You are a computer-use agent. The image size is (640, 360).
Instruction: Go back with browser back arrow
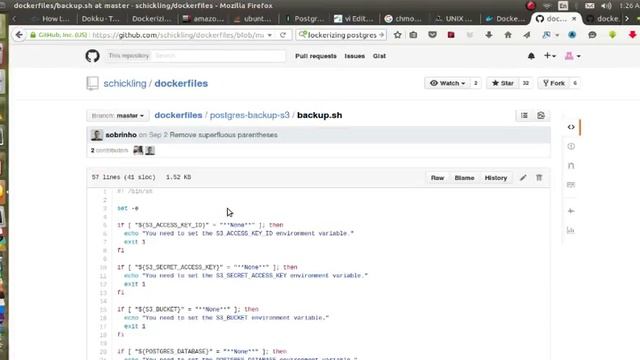[x=19, y=35]
